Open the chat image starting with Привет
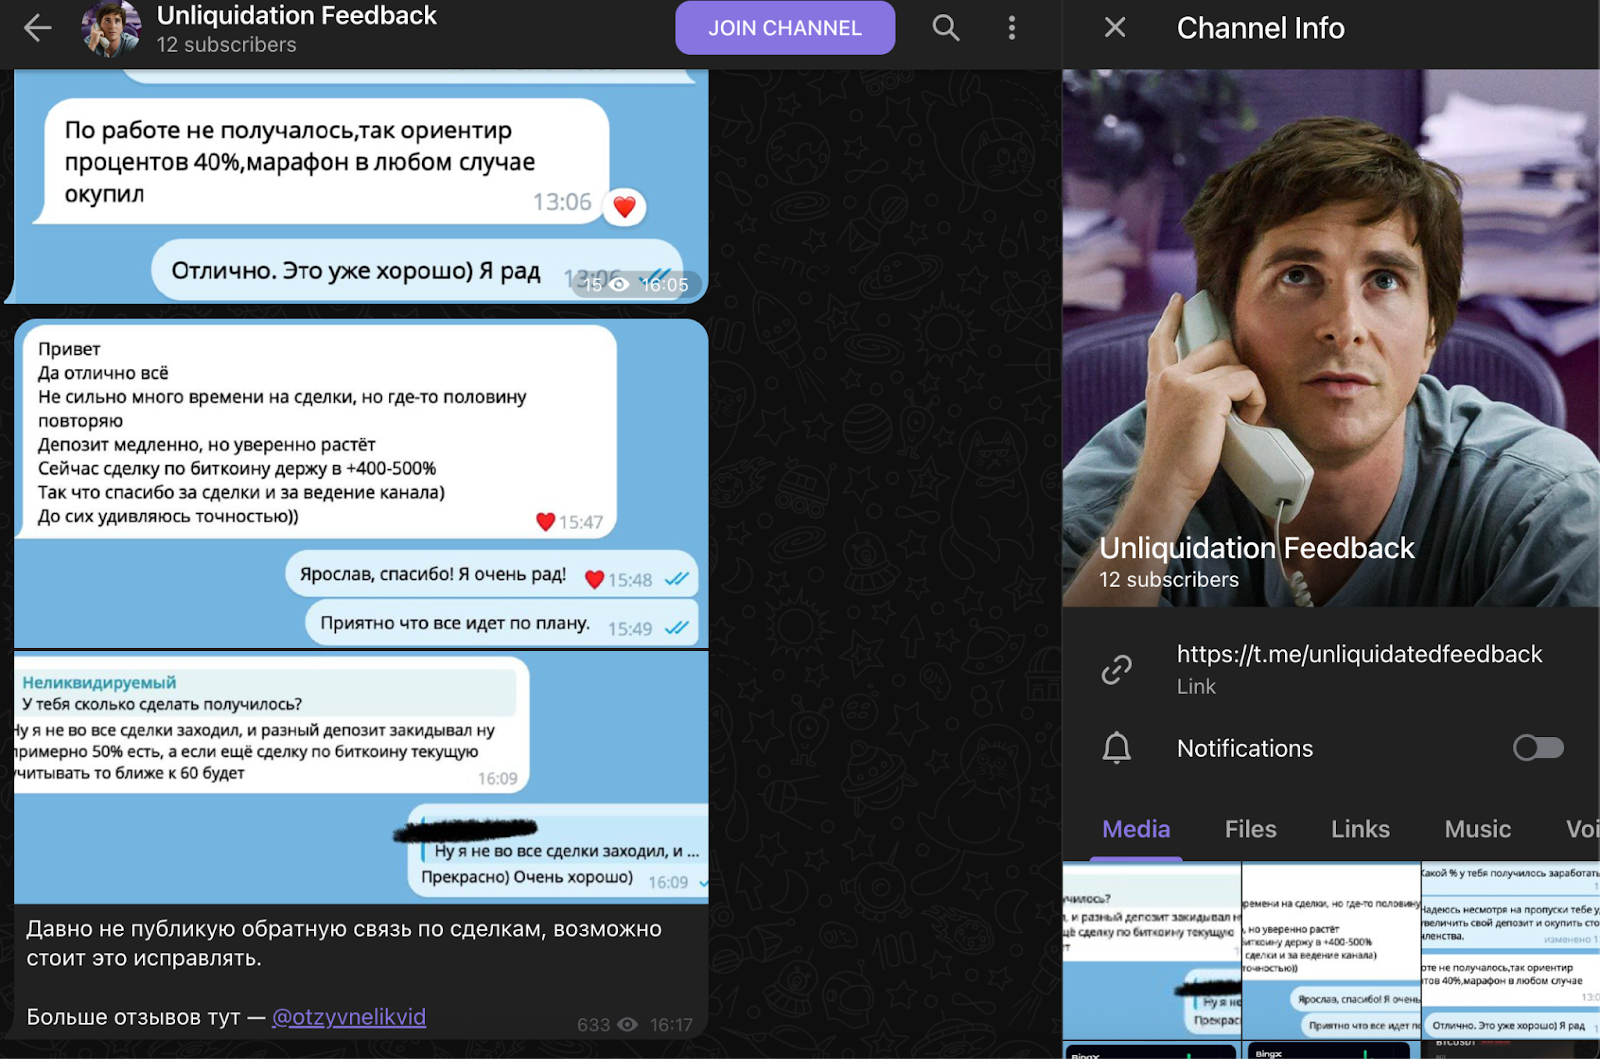This screenshot has width=1600, height=1059. (x=361, y=483)
